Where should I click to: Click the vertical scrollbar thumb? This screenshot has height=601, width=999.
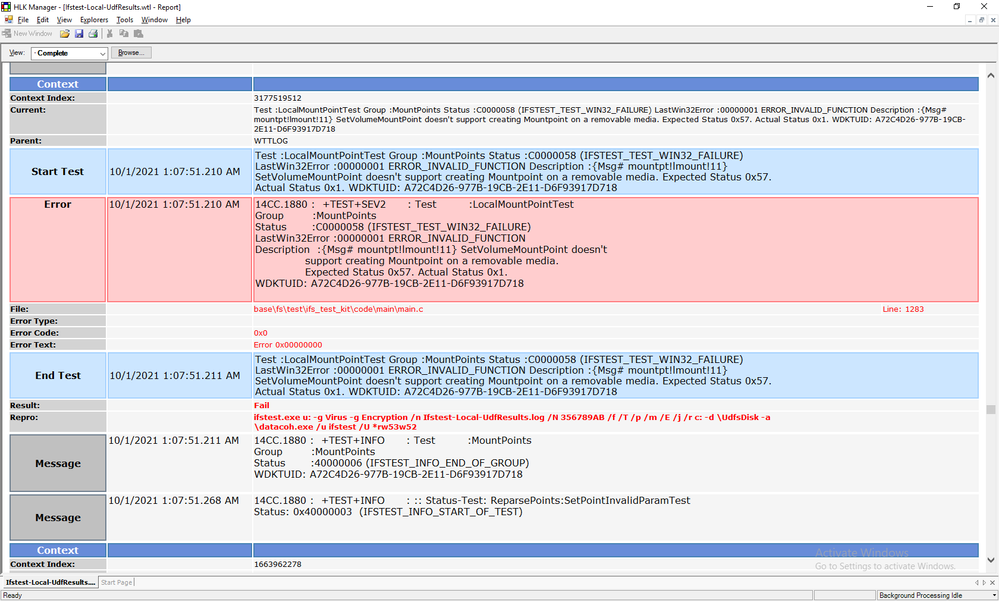(x=991, y=410)
